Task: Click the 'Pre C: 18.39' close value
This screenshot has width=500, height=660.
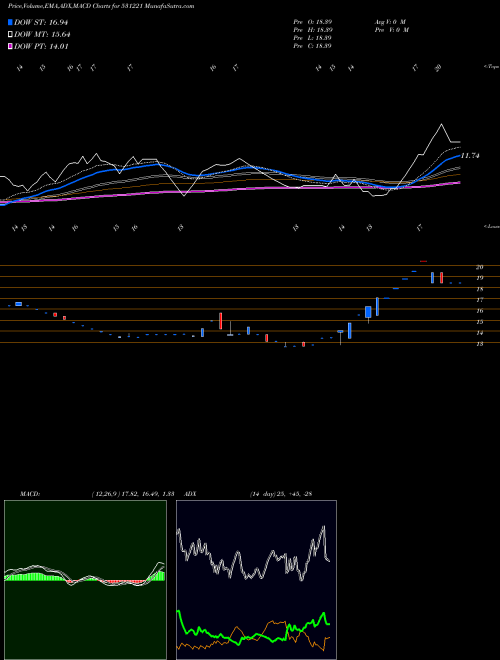Action: tap(313, 46)
